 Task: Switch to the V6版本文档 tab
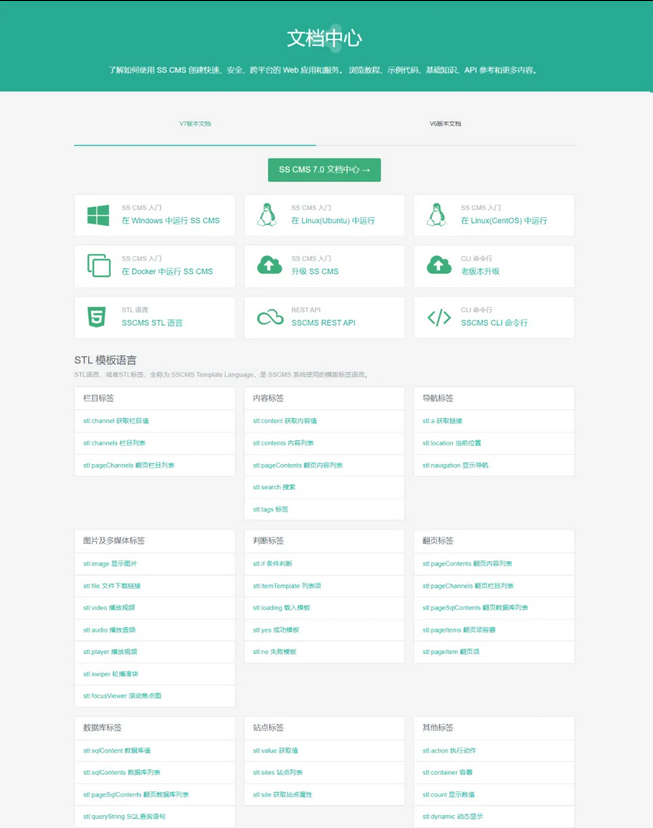pos(445,124)
